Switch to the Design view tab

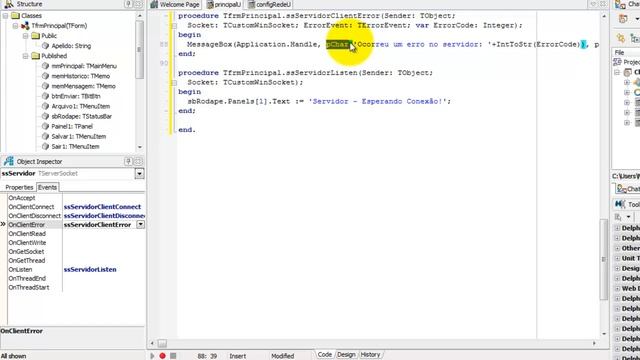[x=346, y=355]
